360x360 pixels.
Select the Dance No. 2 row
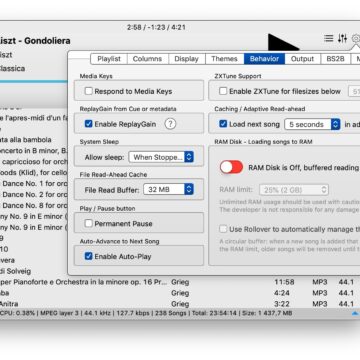34,194
